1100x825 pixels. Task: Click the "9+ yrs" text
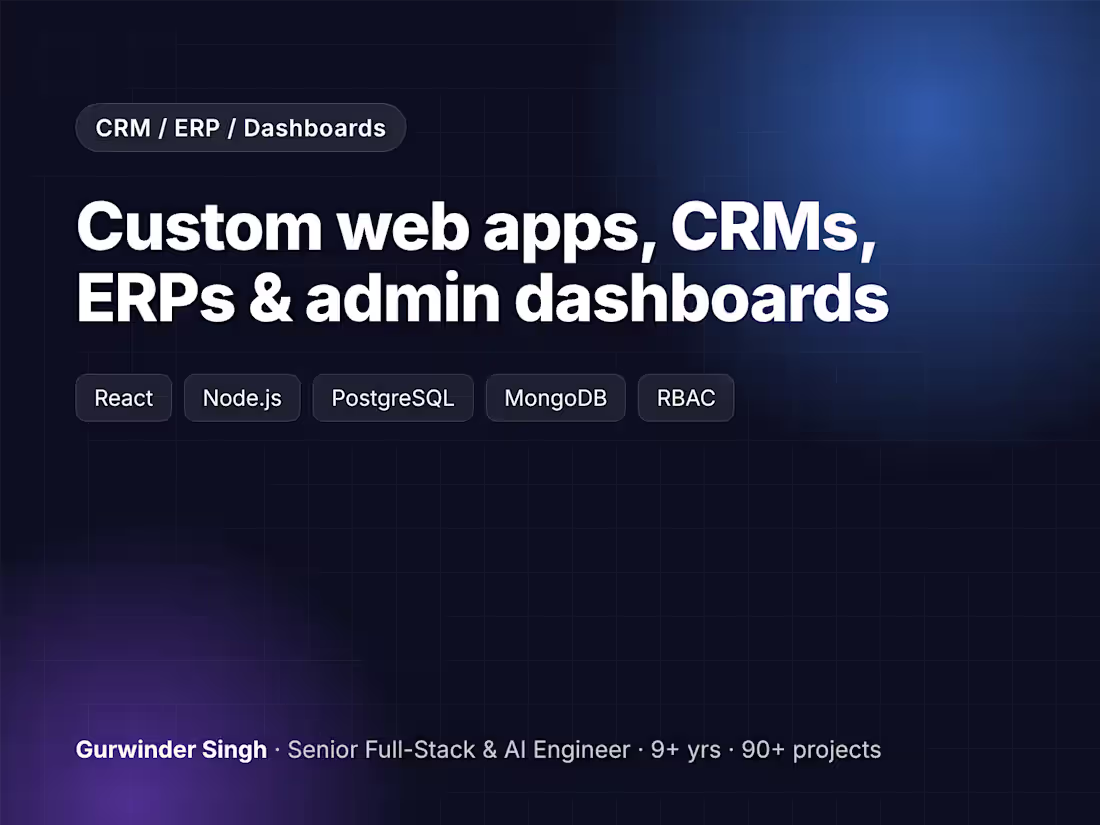[685, 749]
